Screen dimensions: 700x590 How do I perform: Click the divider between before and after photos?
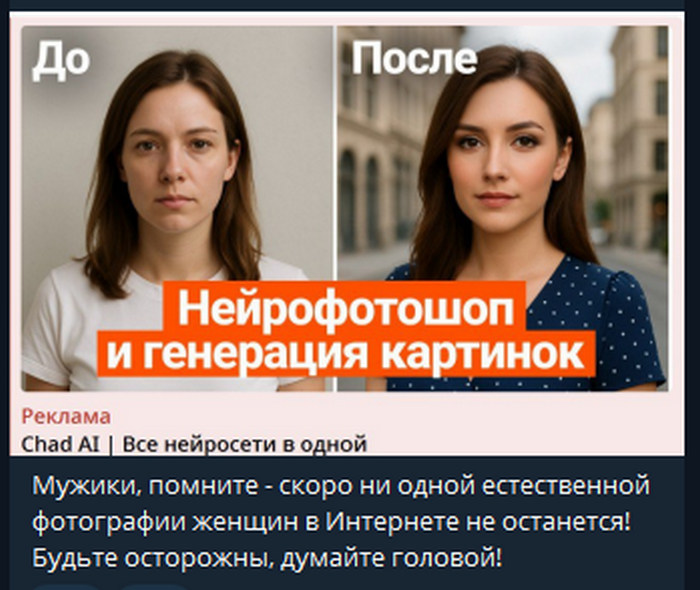point(335,208)
